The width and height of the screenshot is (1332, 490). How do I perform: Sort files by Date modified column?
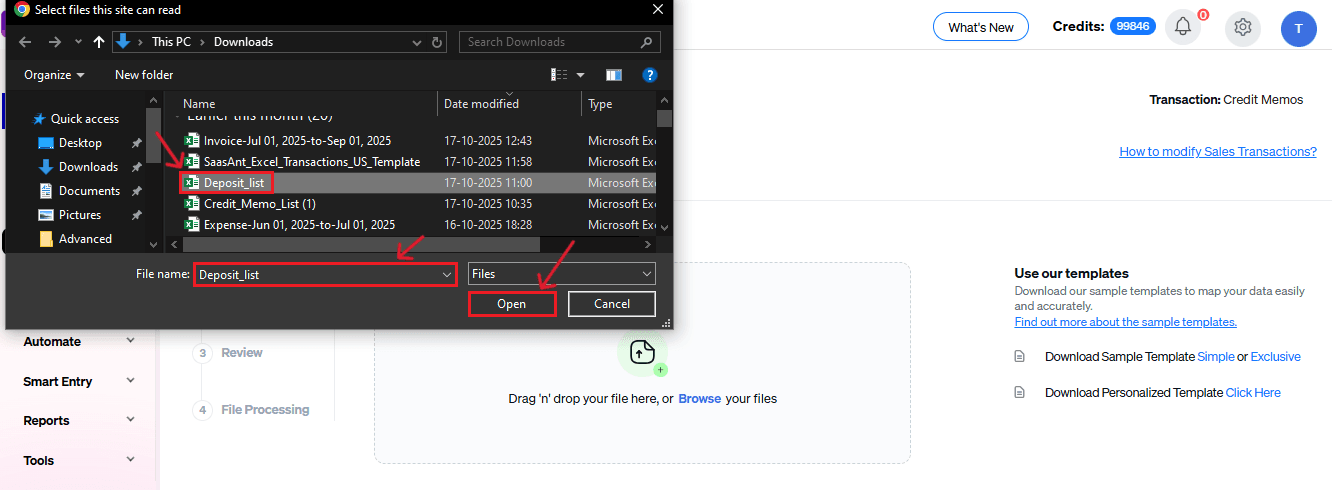[x=481, y=104]
